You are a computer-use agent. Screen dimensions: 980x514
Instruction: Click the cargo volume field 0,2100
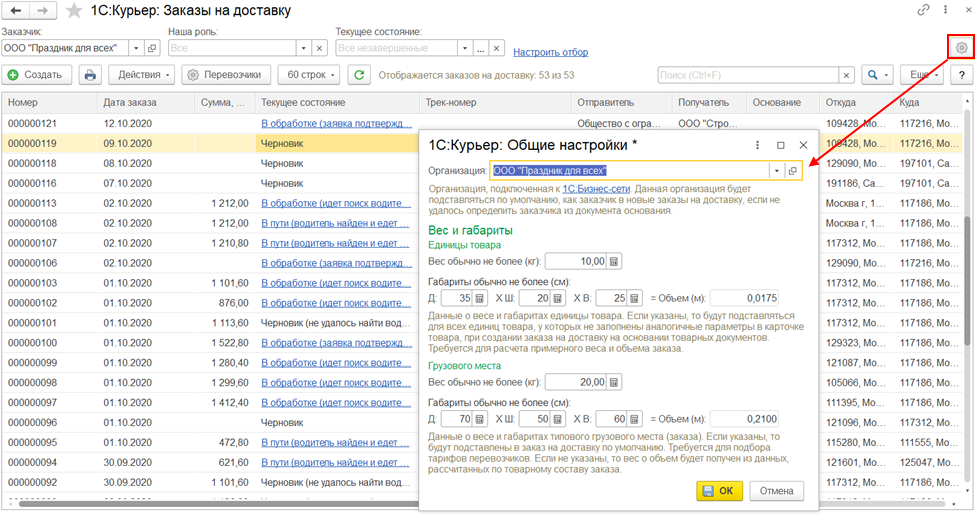(x=744, y=419)
